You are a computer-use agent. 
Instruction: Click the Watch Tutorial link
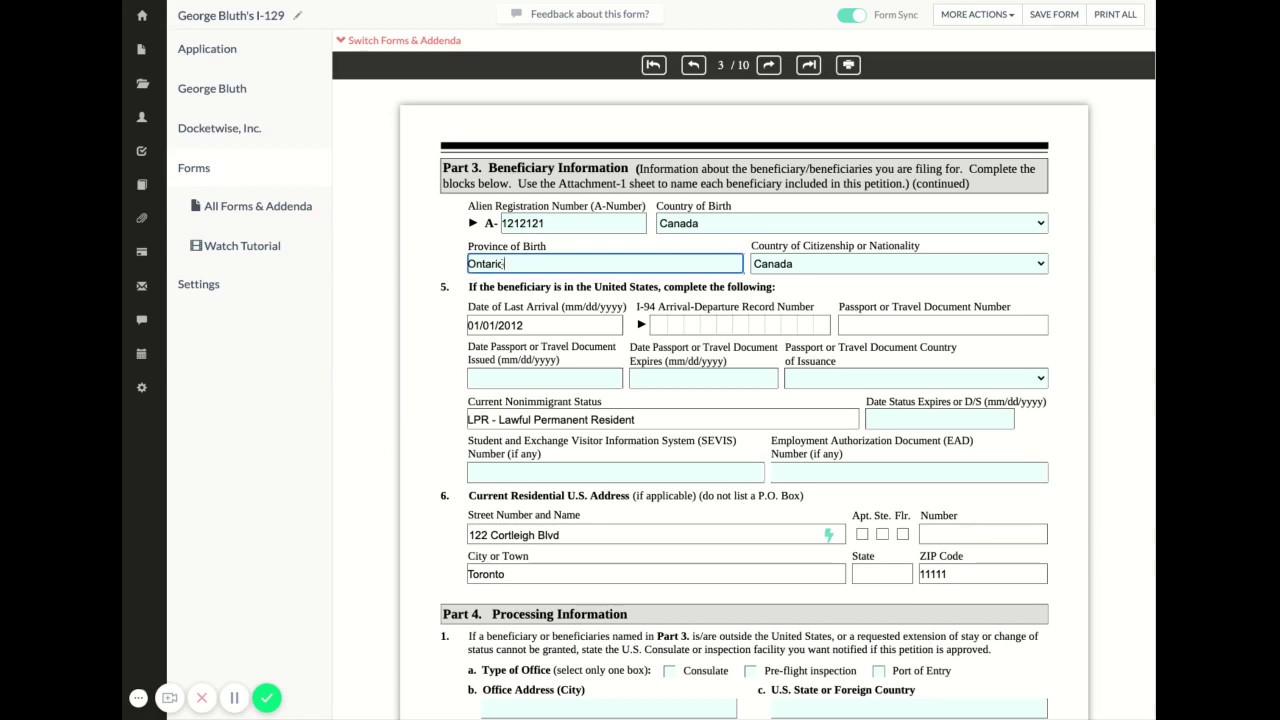click(235, 246)
